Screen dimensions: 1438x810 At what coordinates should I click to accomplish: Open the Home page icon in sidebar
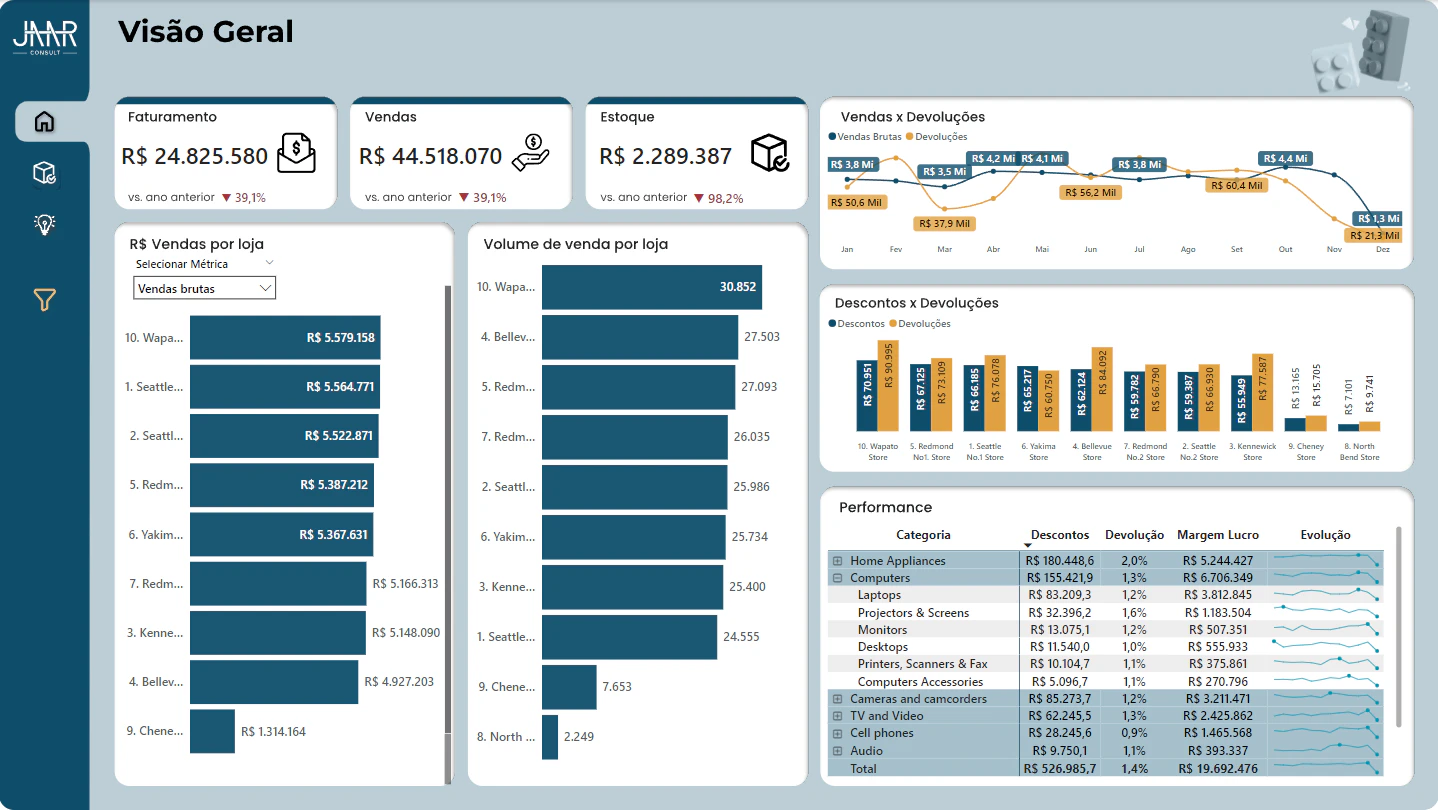tap(44, 122)
